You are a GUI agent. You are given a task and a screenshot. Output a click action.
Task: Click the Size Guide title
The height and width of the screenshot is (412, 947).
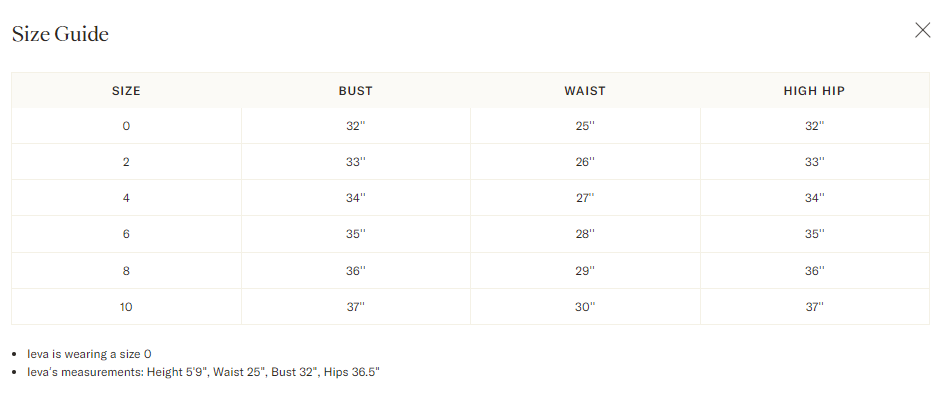point(60,34)
